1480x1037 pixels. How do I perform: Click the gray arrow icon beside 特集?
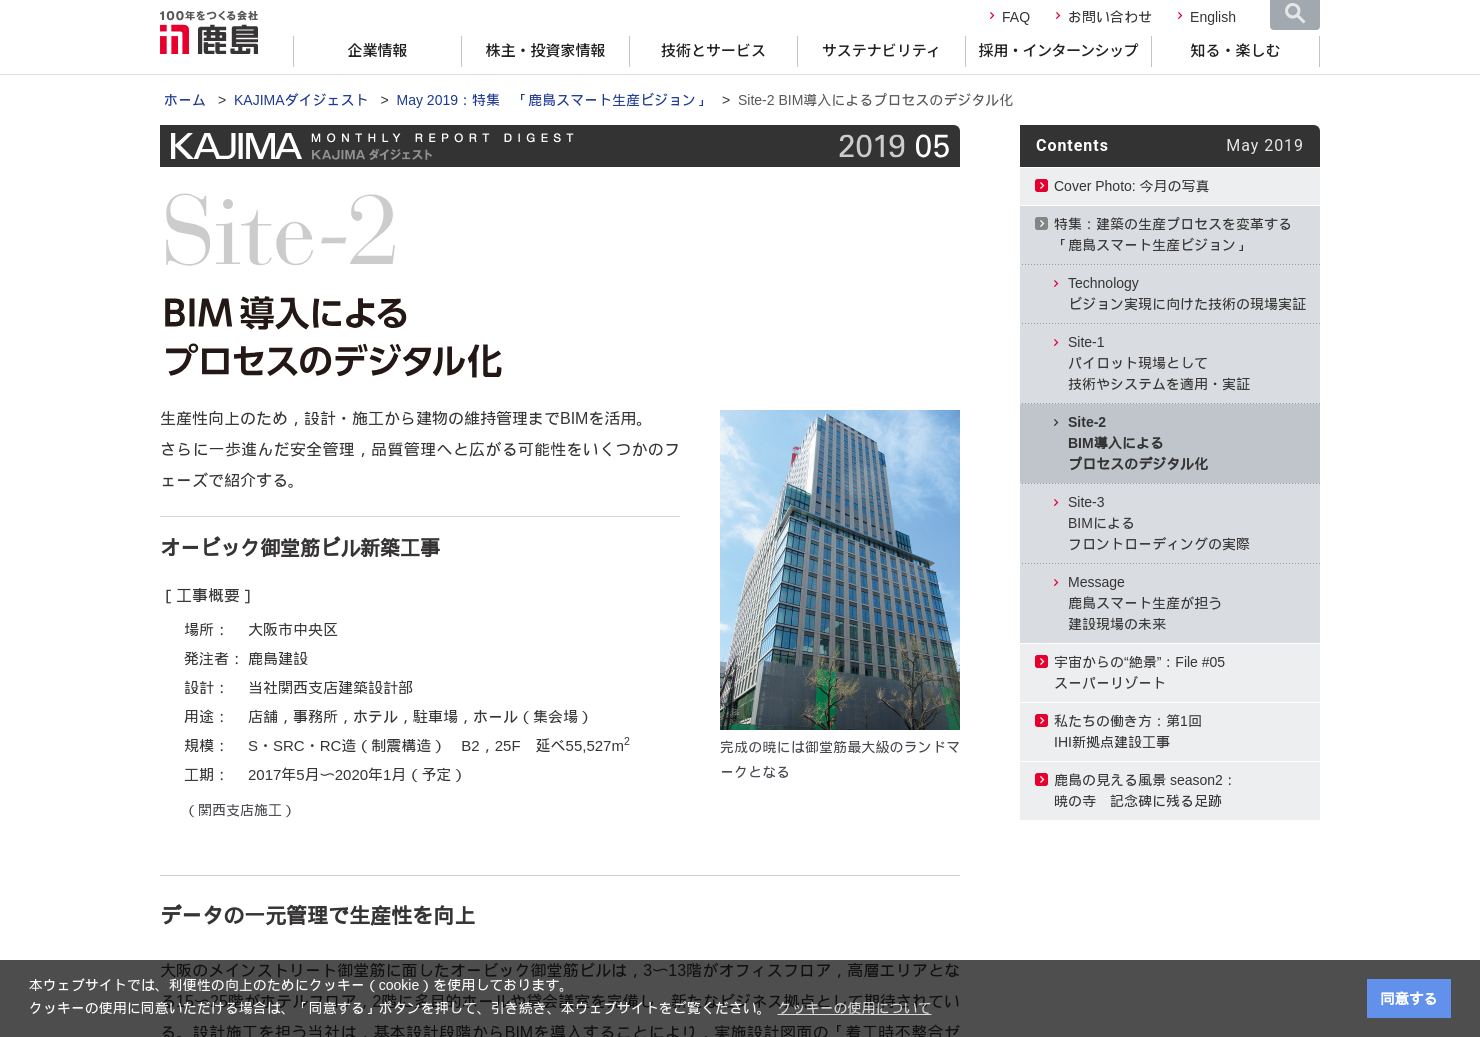[1041, 224]
